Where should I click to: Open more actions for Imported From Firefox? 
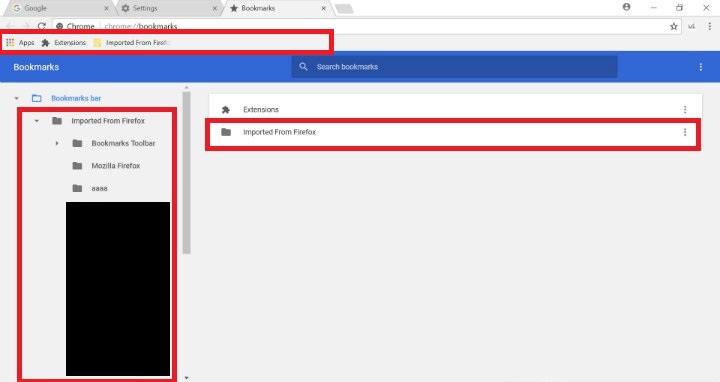click(685, 132)
